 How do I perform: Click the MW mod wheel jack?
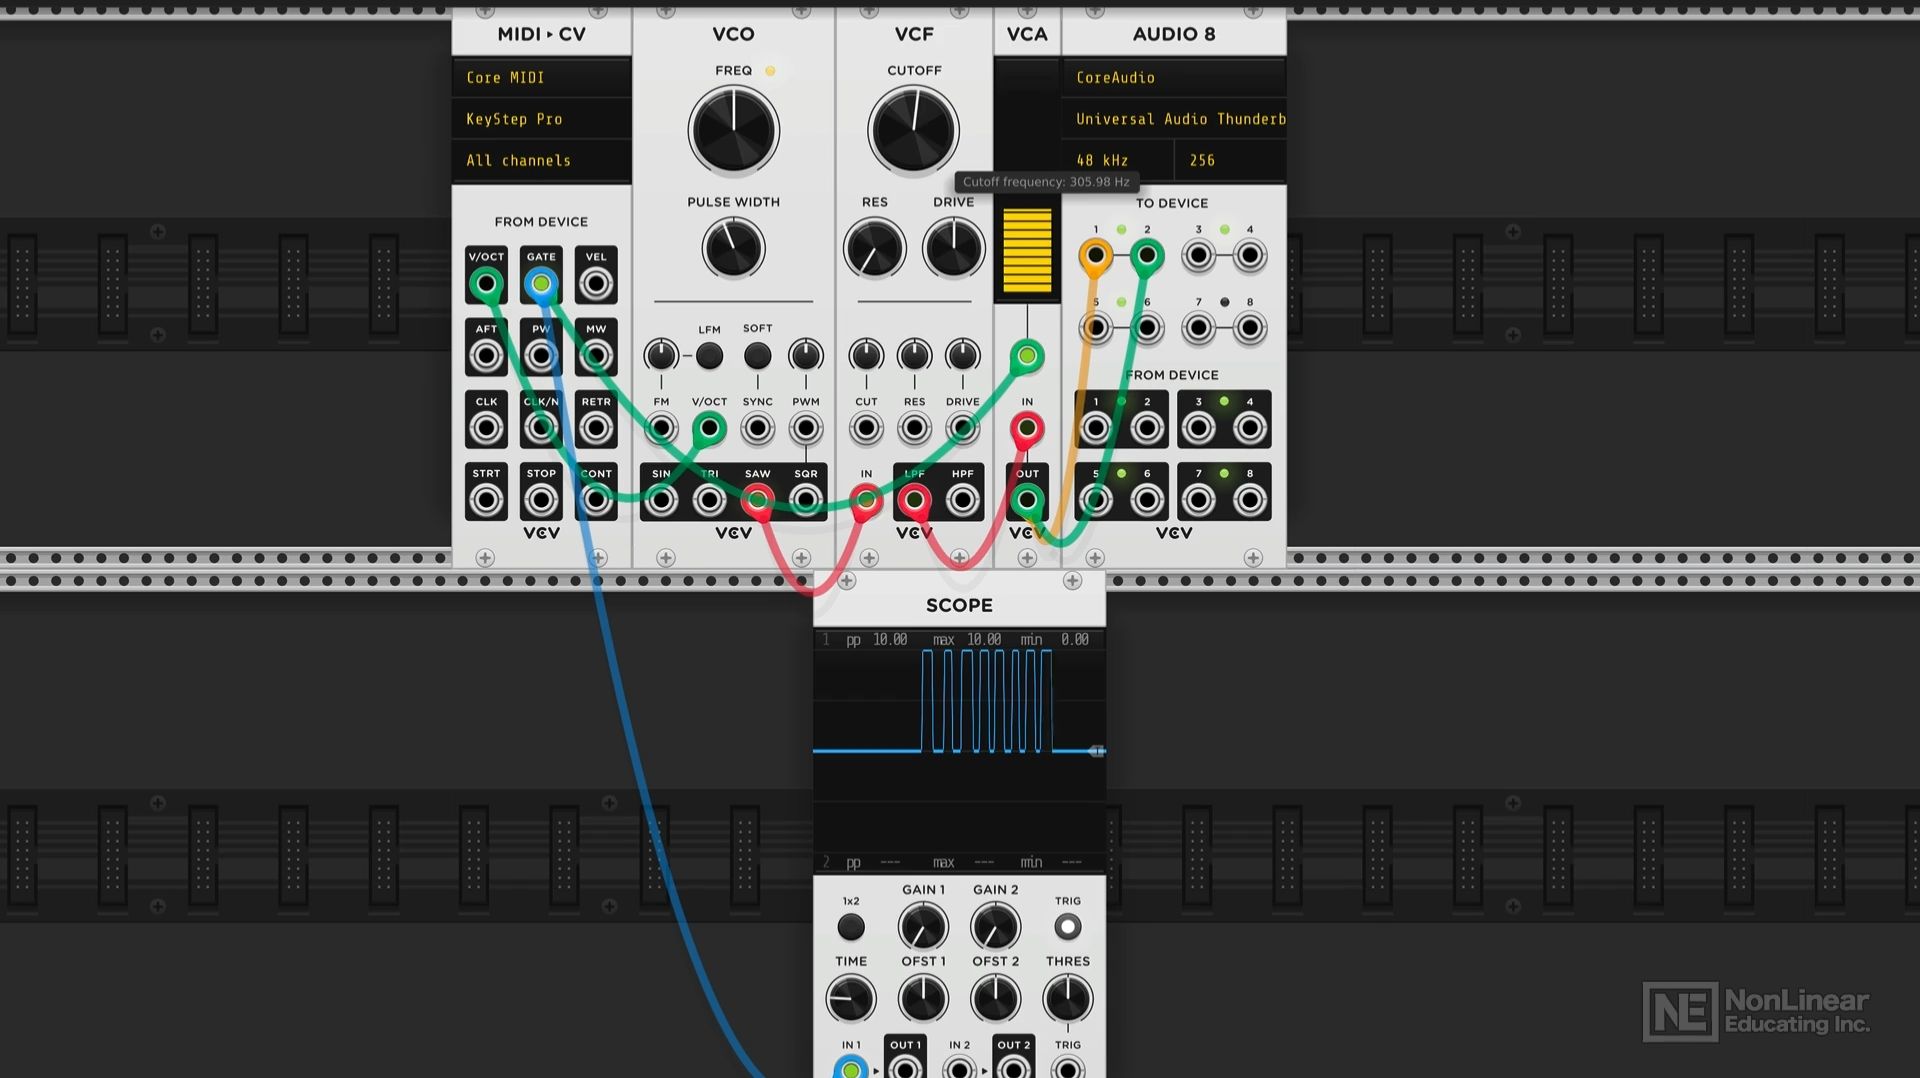tap(596, 356)
